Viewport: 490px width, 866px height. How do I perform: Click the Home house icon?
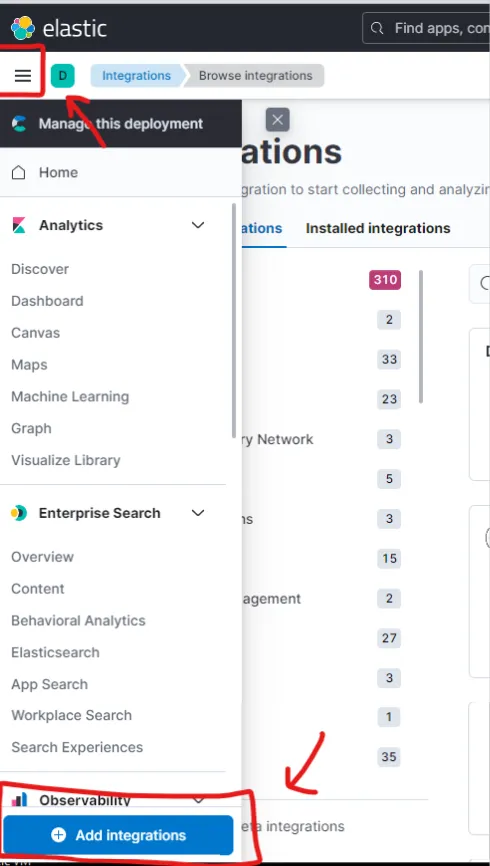pyautogui.click(x=19, y=172)
